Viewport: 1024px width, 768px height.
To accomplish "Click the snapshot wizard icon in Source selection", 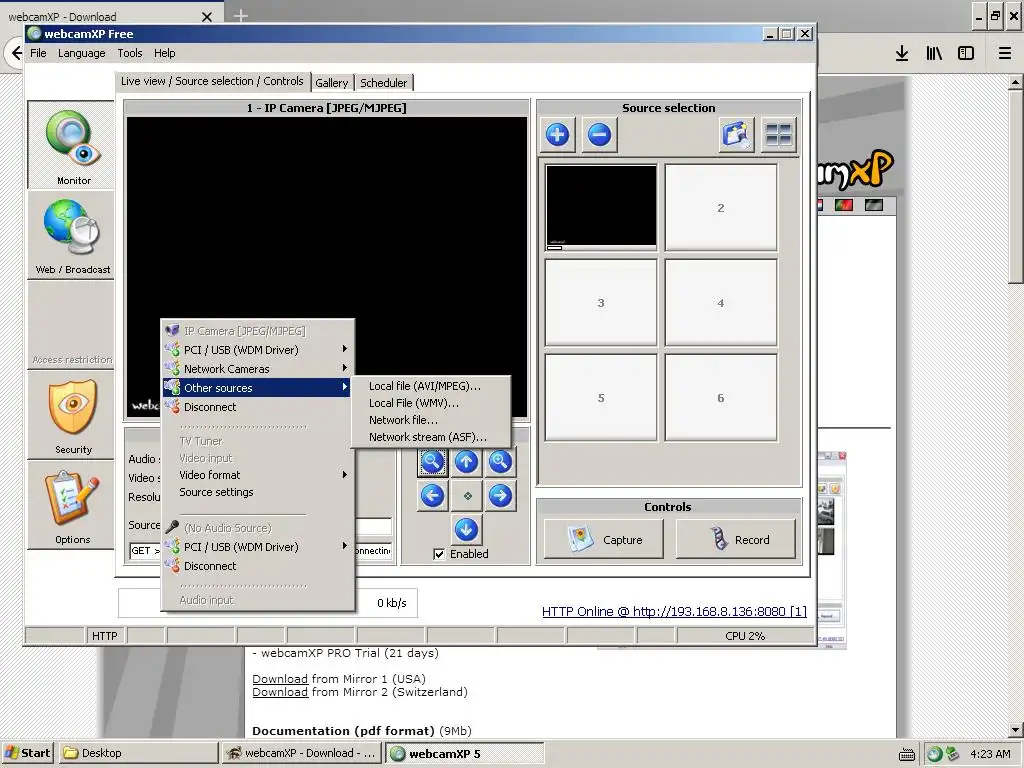I will click(737, 135).
